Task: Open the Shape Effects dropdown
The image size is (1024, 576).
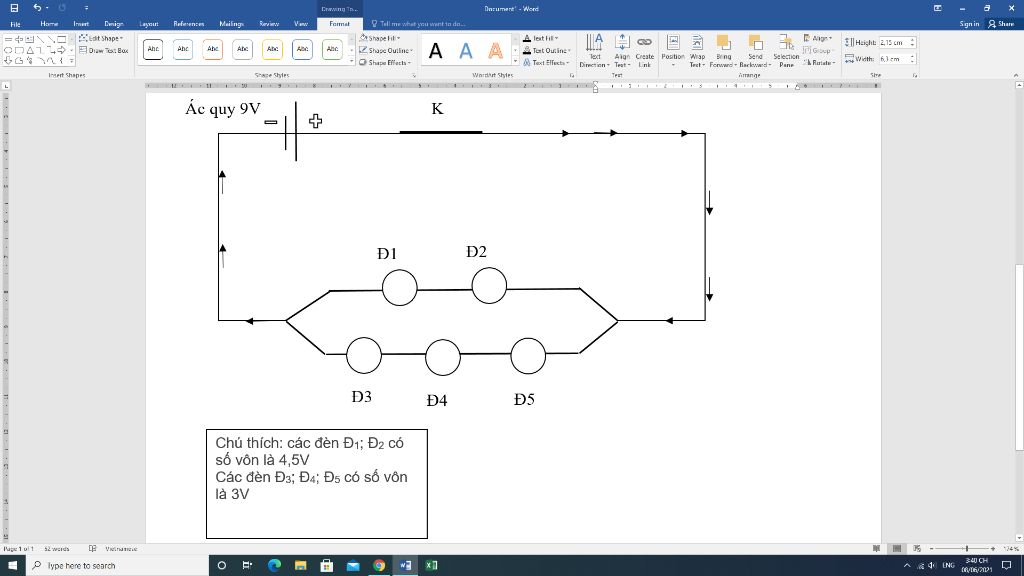Action: [385, 63]
